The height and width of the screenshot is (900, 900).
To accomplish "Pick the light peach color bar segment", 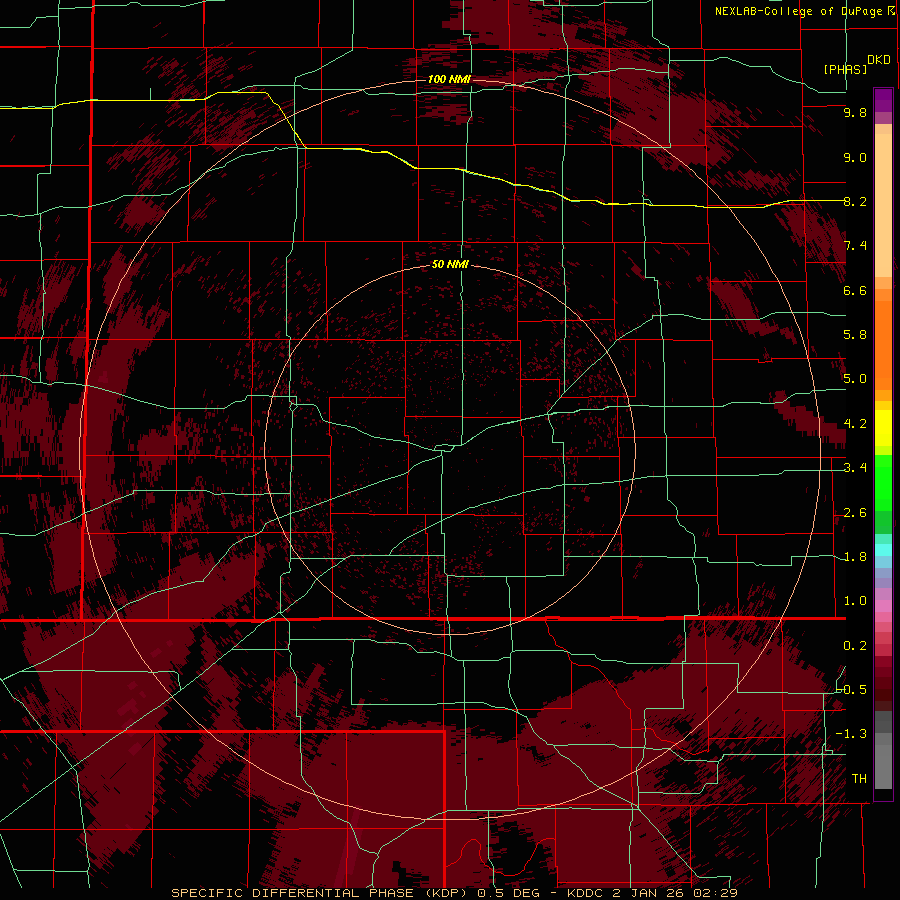I will pos(883,205).
